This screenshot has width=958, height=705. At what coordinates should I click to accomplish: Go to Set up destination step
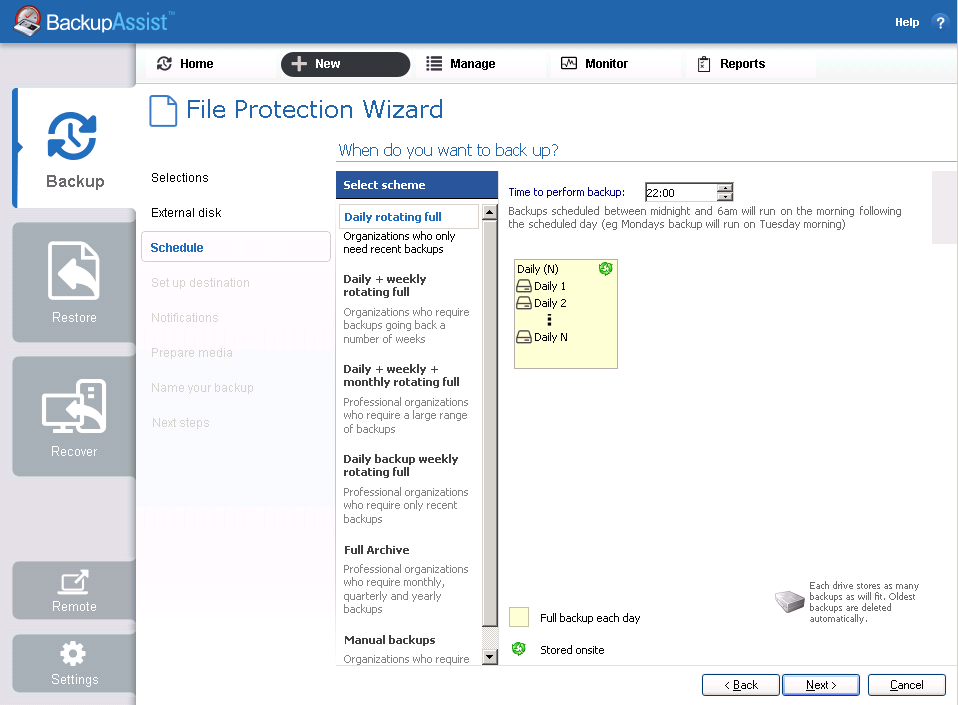click(x=200, y=283)
